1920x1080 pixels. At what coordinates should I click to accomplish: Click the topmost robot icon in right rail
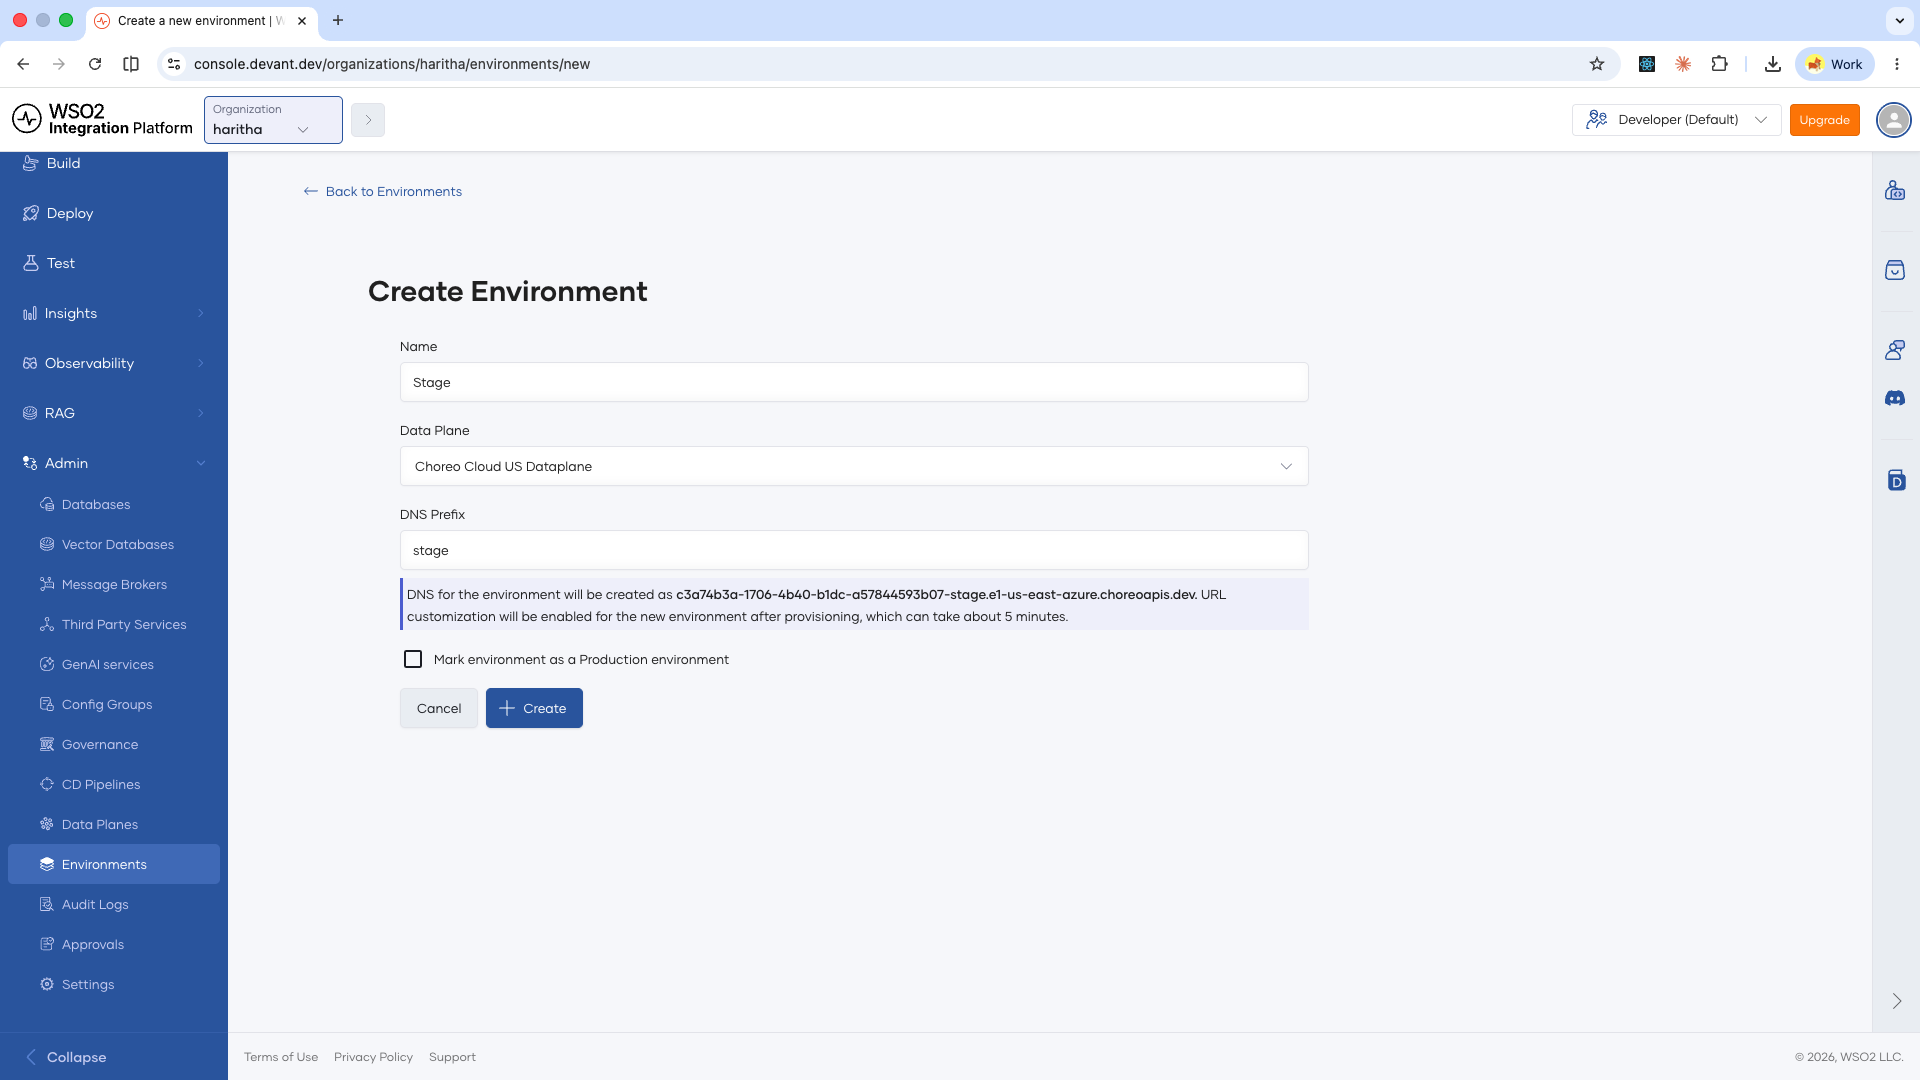(x=1895, y=190)
